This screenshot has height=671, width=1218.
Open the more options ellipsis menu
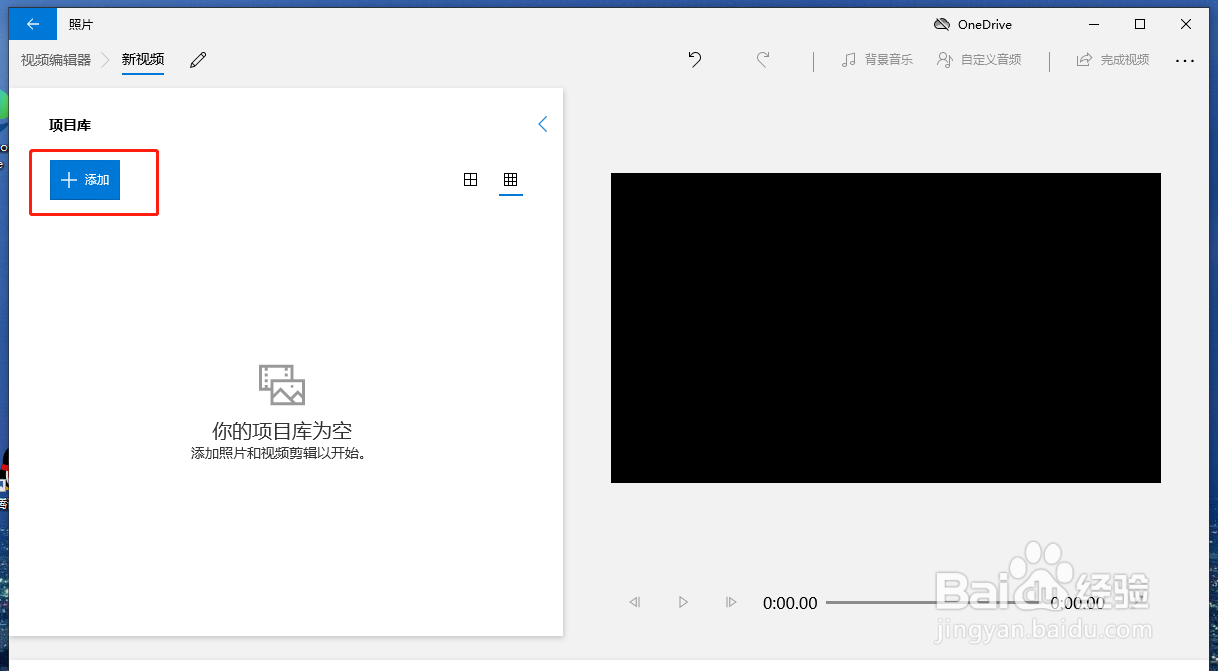tap(1185, 60)
